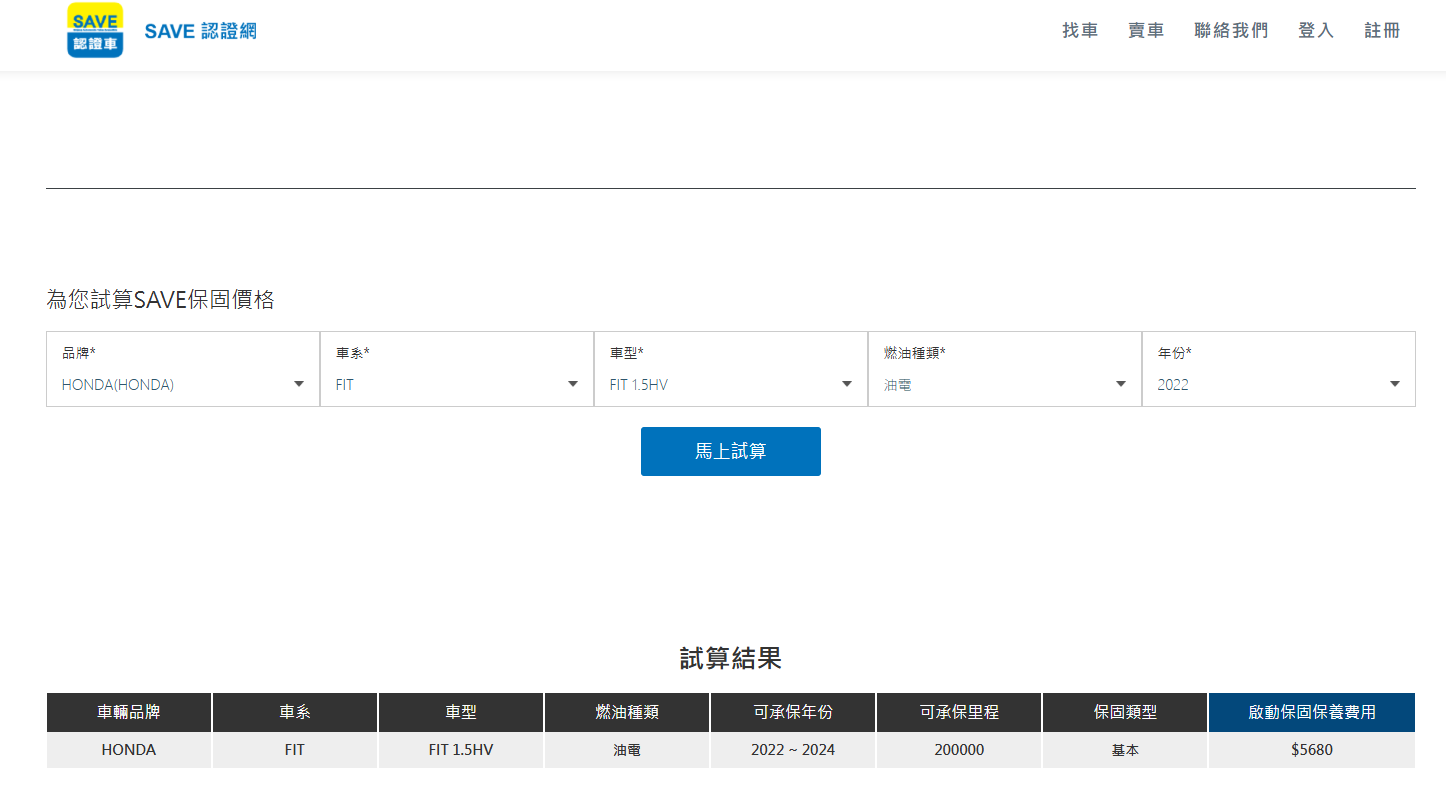Viewport: 1446px width, 794px height.
Task: Open the 車系 dropdown showing FIT
Action: pyautogui.click(x=457, y=369)
